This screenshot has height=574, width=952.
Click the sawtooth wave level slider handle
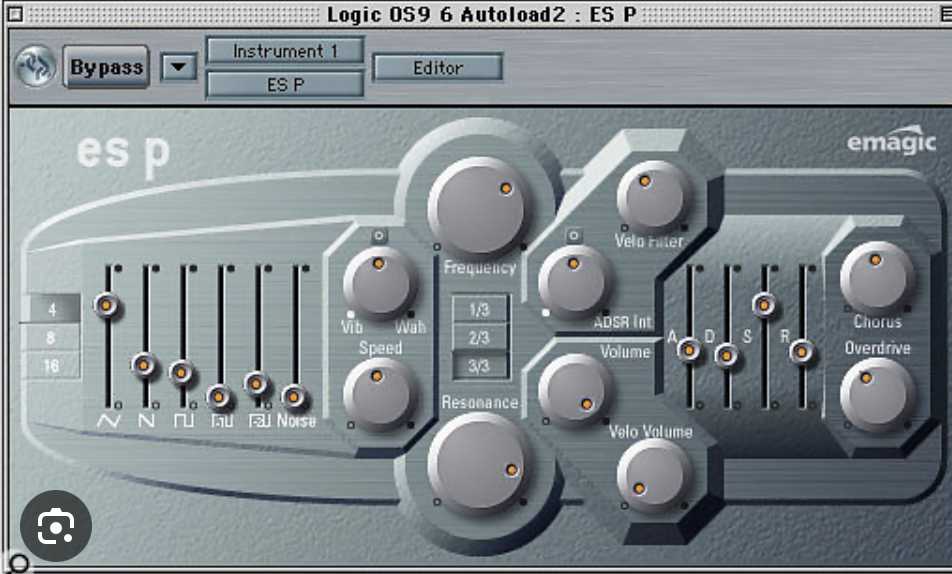(144, 365)
